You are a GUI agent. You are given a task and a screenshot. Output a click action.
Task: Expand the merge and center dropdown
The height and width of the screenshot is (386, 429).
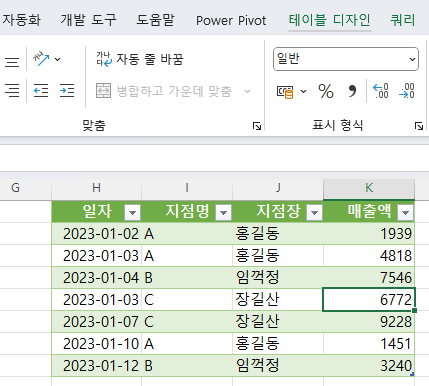[247, 91]
